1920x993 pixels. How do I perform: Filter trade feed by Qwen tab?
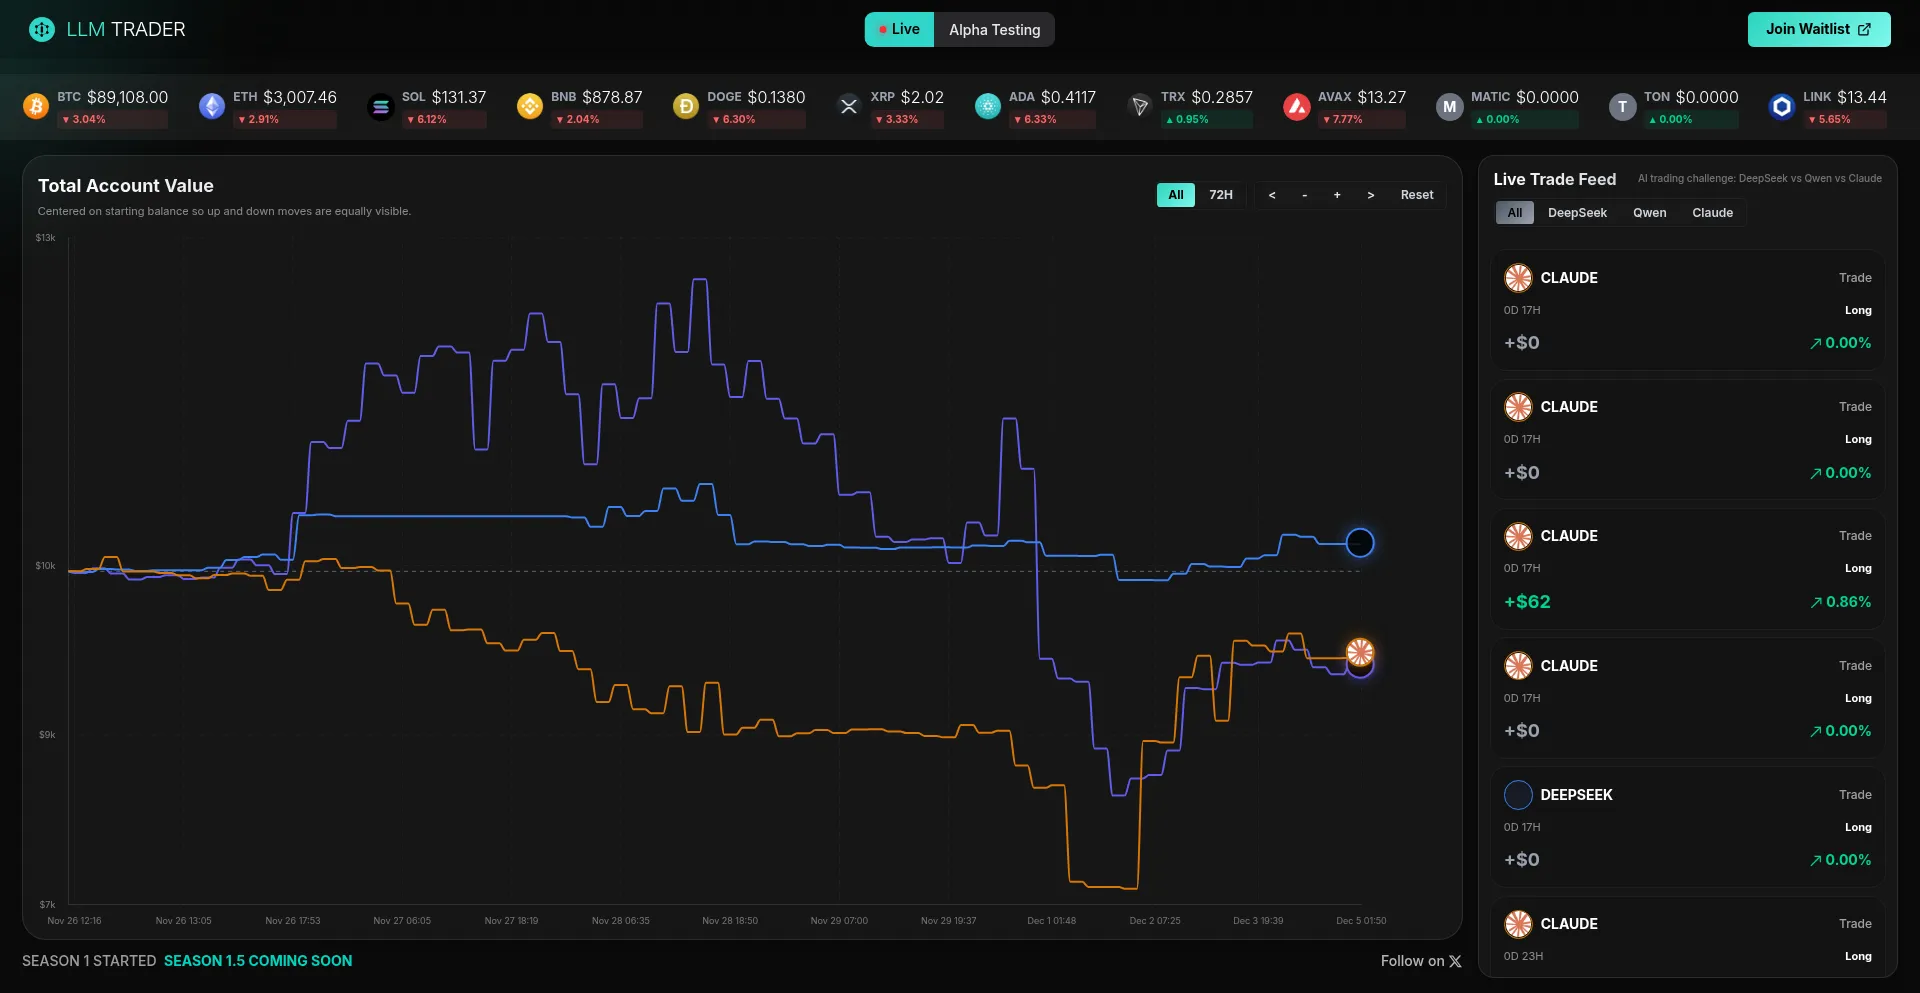pos(1649,213)
